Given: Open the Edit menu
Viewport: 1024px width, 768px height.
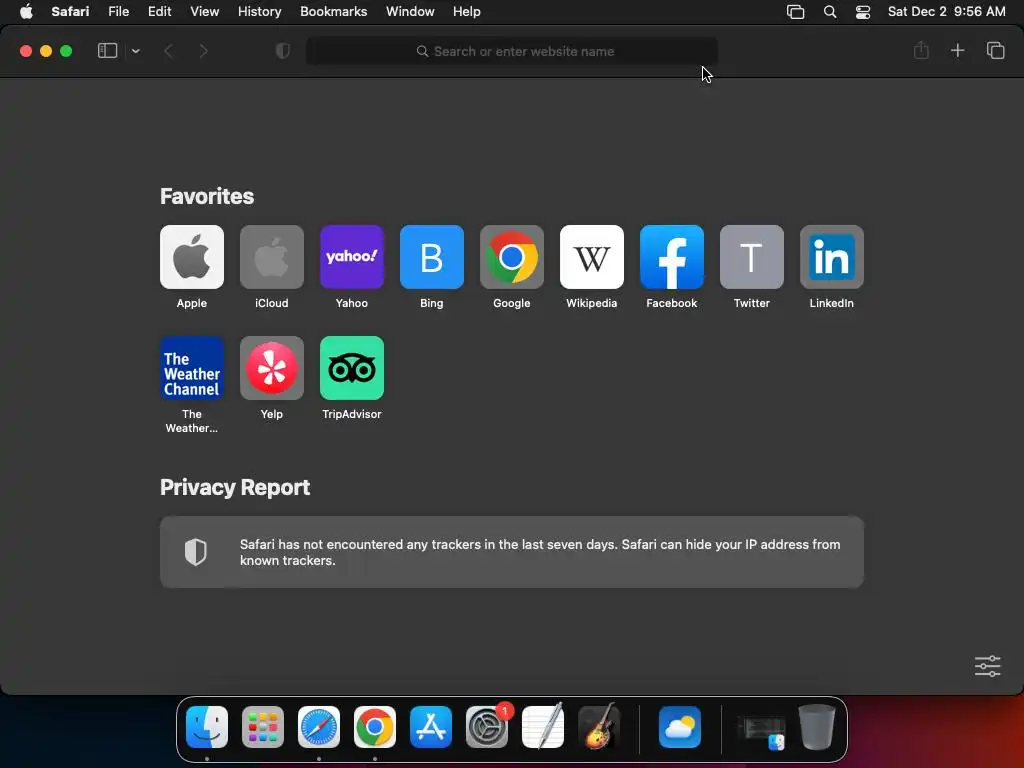Looking at the screenshot, I should coord(159,12).
